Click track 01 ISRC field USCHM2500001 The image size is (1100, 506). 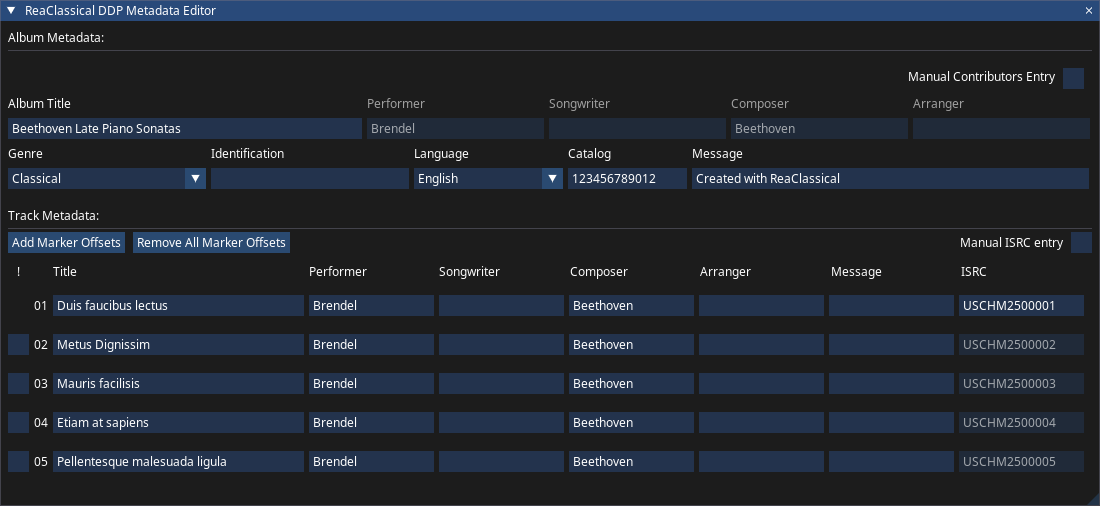click(1021, 305)
